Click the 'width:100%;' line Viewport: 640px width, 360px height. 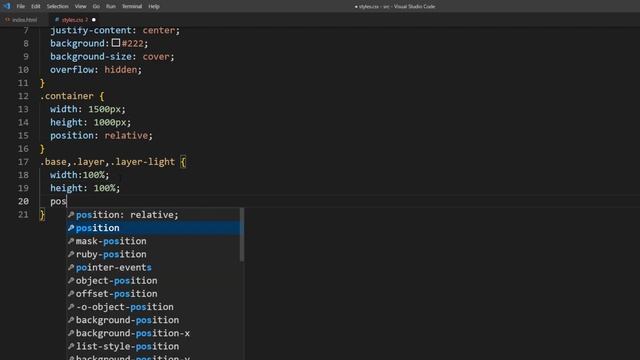(x=80, y=175)
